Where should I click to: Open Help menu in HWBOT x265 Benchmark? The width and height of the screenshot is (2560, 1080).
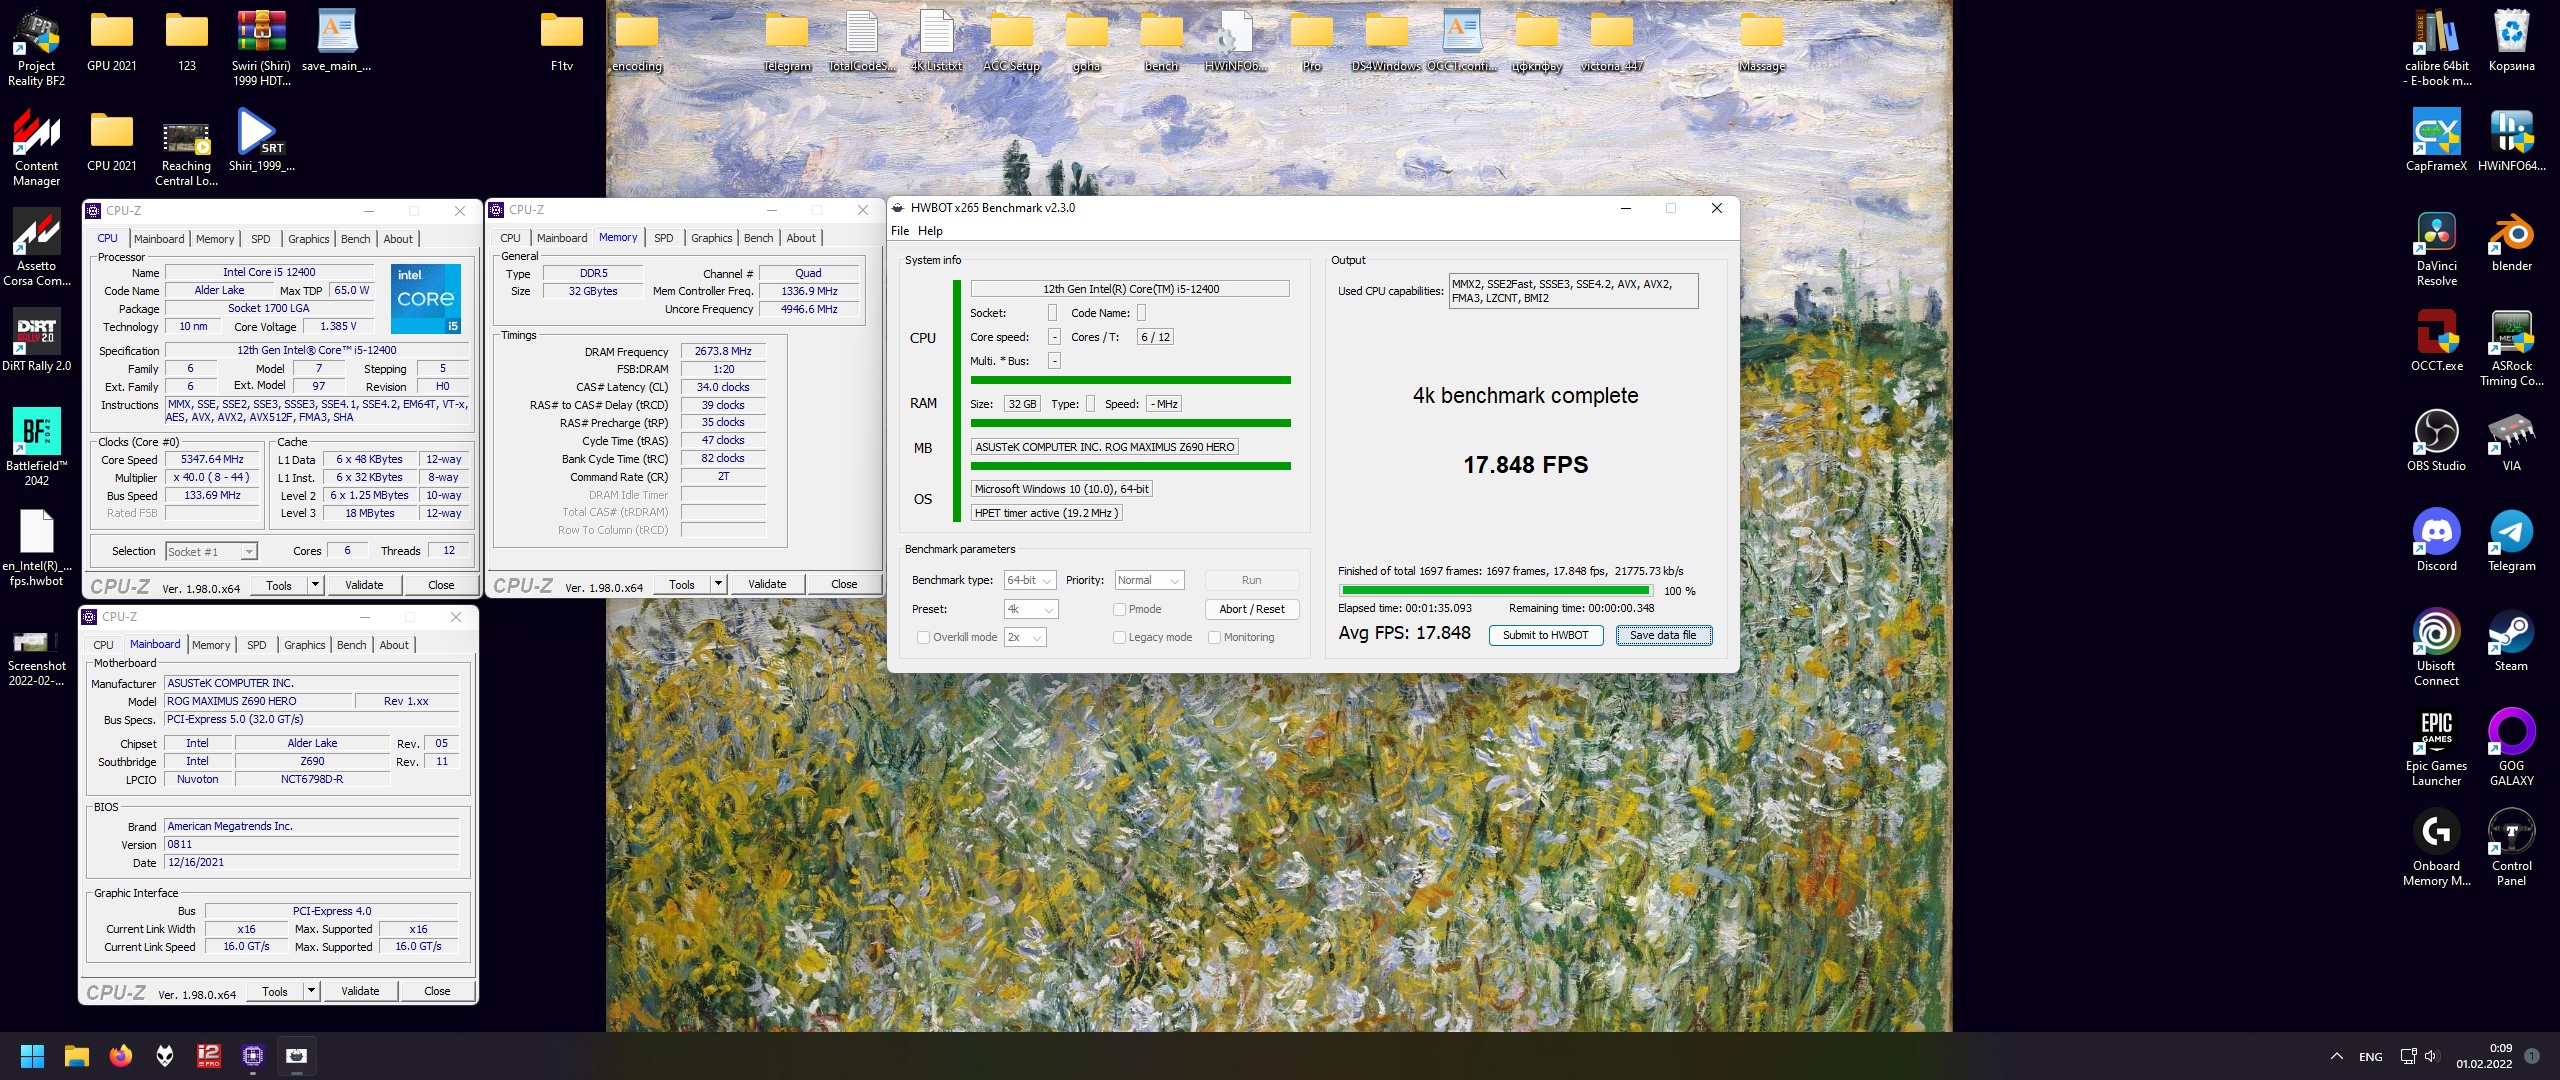point(930,231)
